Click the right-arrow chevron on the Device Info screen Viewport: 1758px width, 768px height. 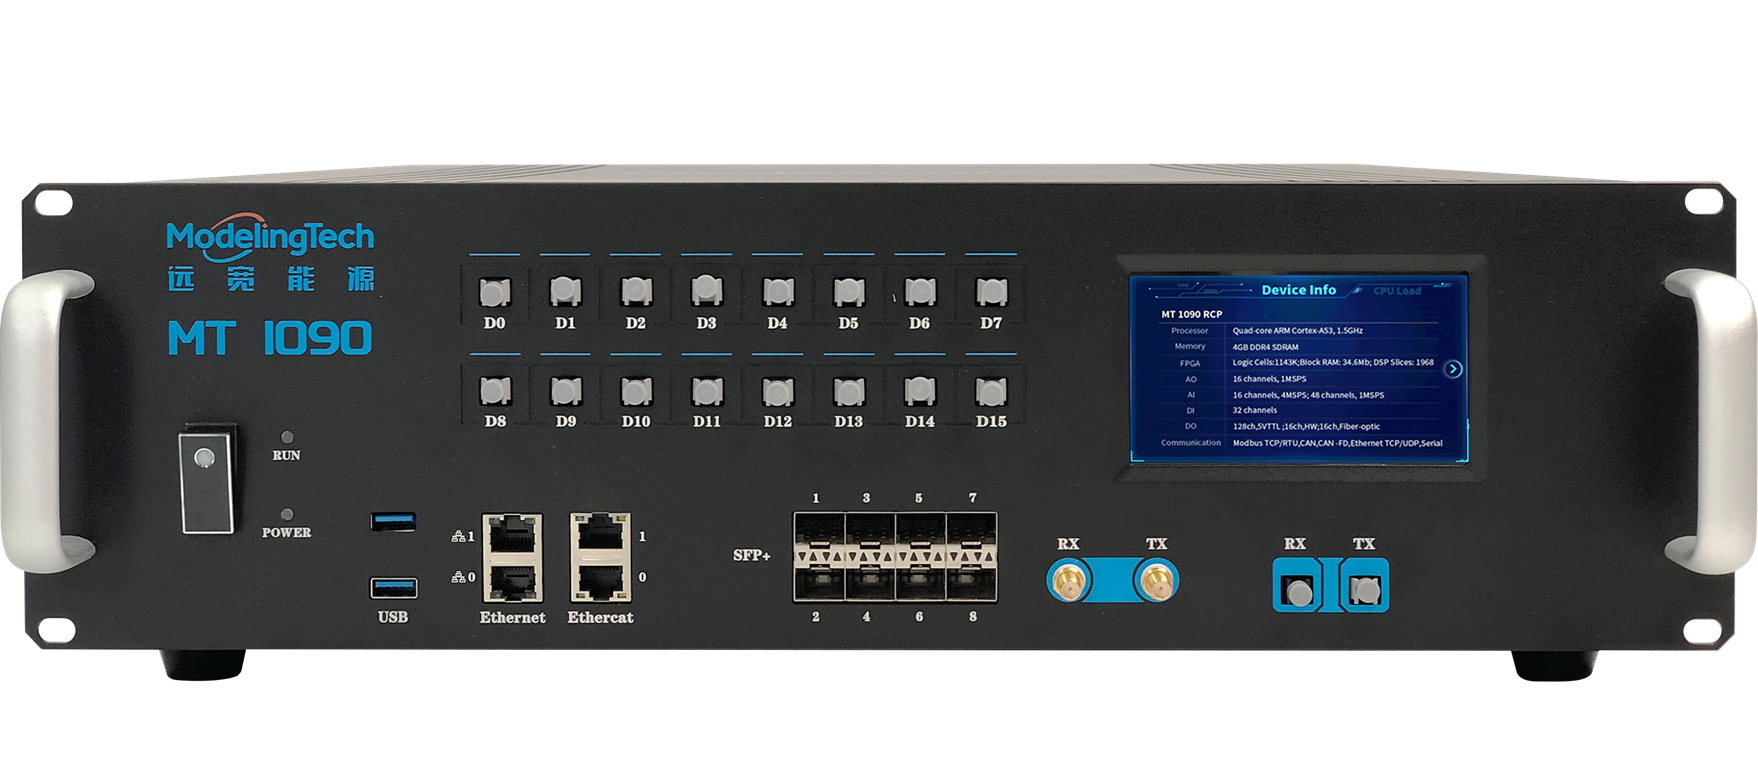[x=1453, y=369]
